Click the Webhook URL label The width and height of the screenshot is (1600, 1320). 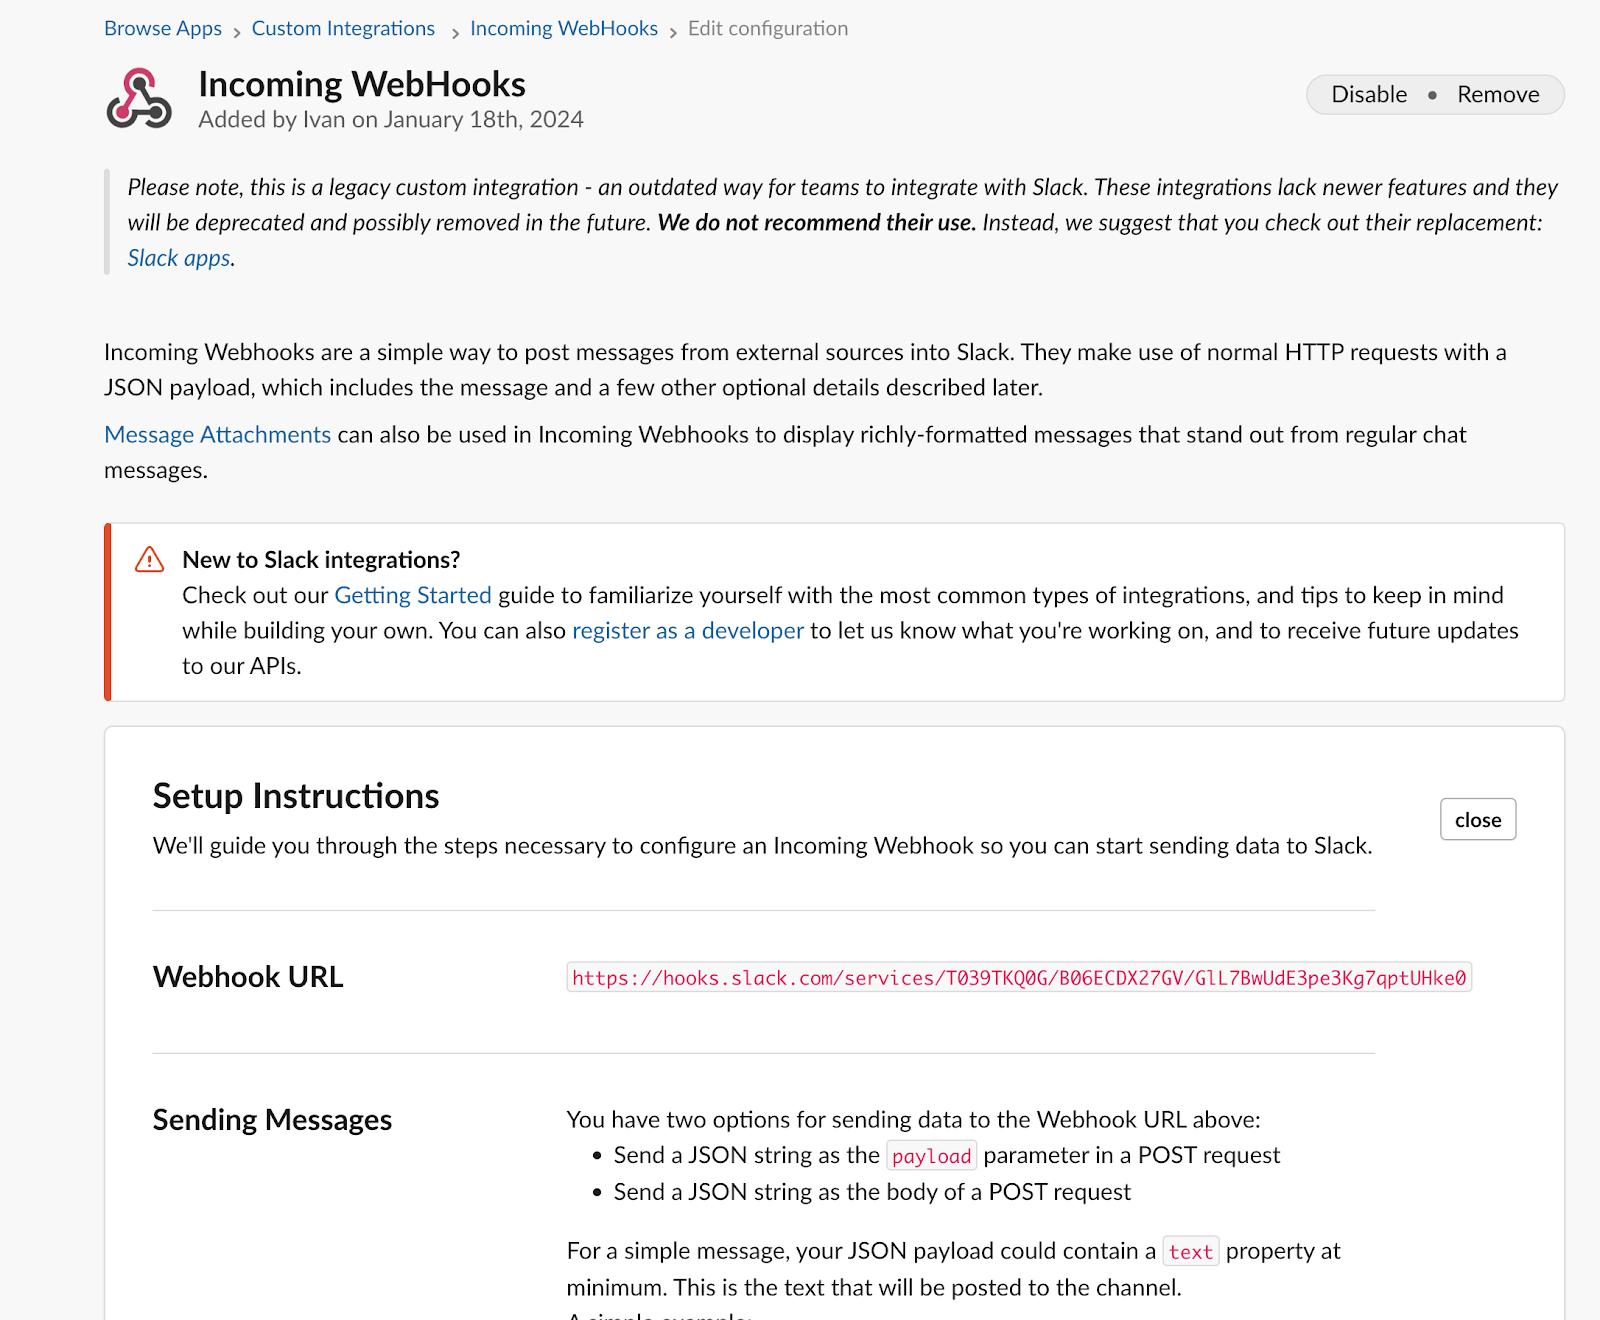[248, 977]
